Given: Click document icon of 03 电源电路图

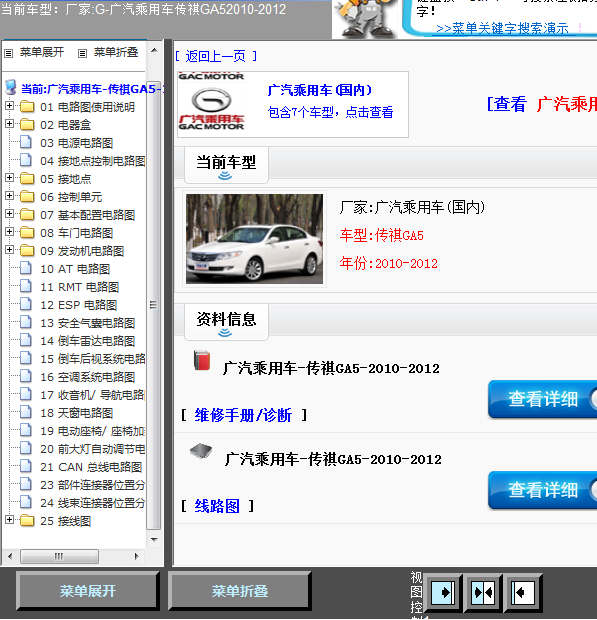Looking at the screenshot, I should coord(26,142).
